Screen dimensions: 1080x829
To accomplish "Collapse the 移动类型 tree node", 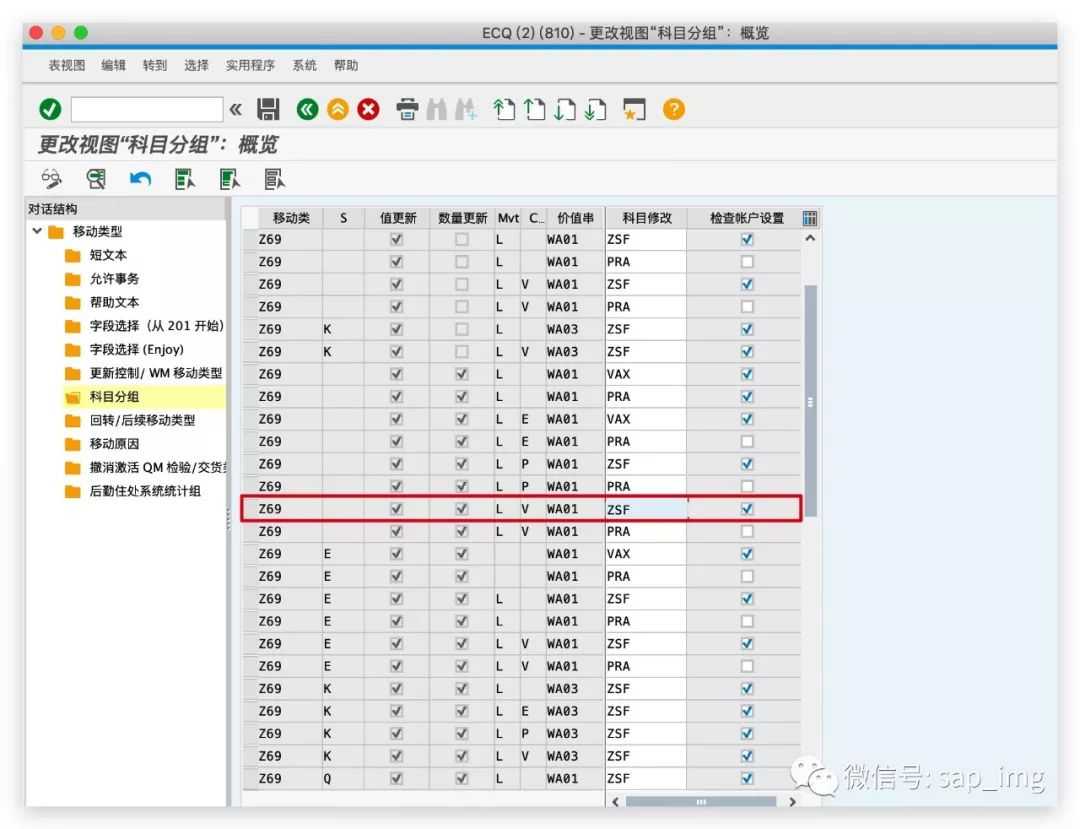I will pos(37,231).
